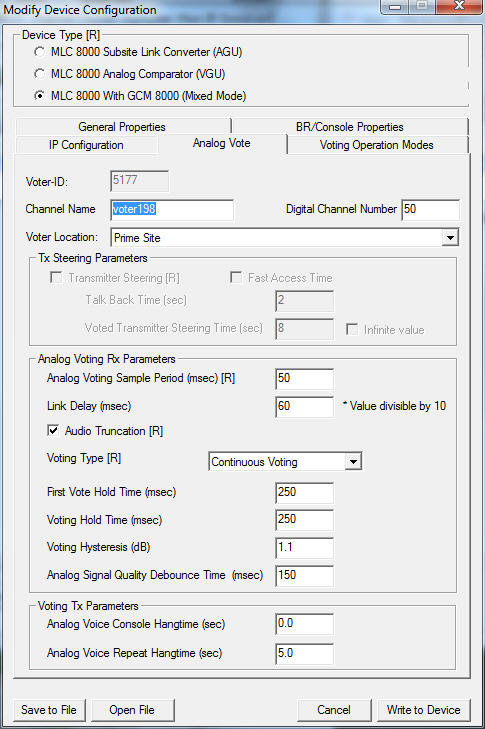485x729 pixels.
Task: Click the Cancel button
Action: (x=334, y=710)
